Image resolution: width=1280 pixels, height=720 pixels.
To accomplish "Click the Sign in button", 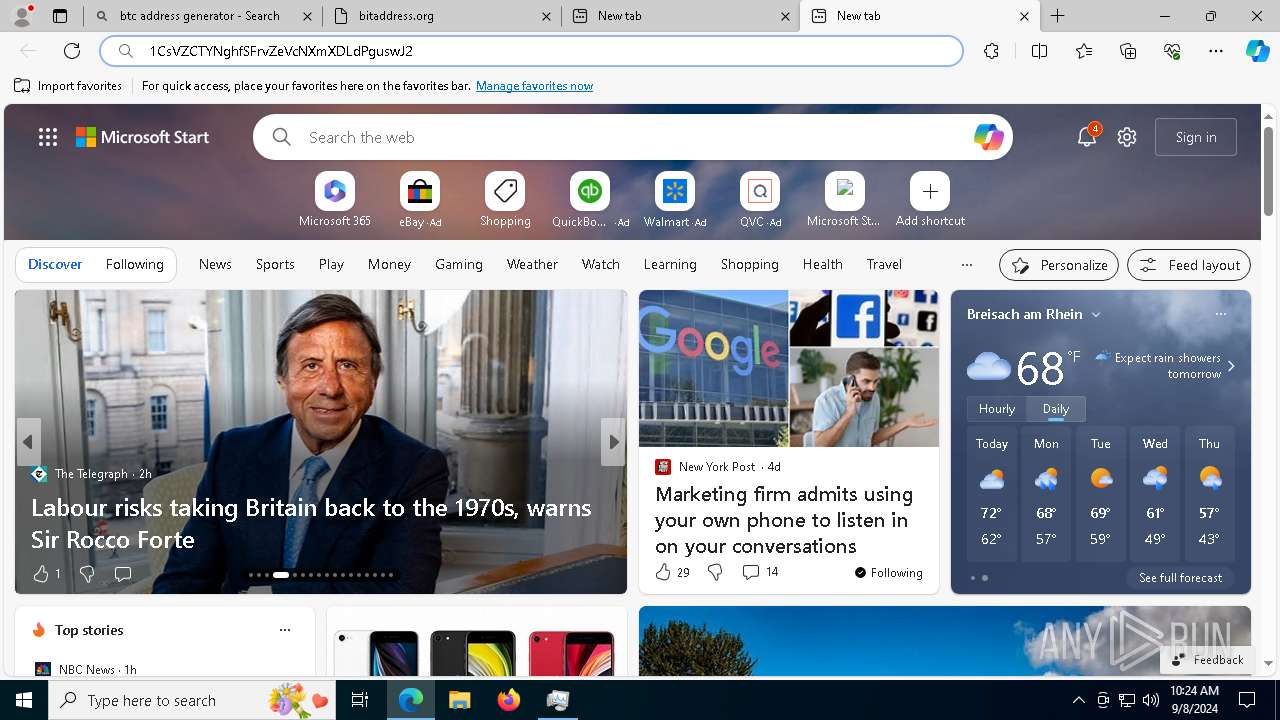I will coord(1196,137).
